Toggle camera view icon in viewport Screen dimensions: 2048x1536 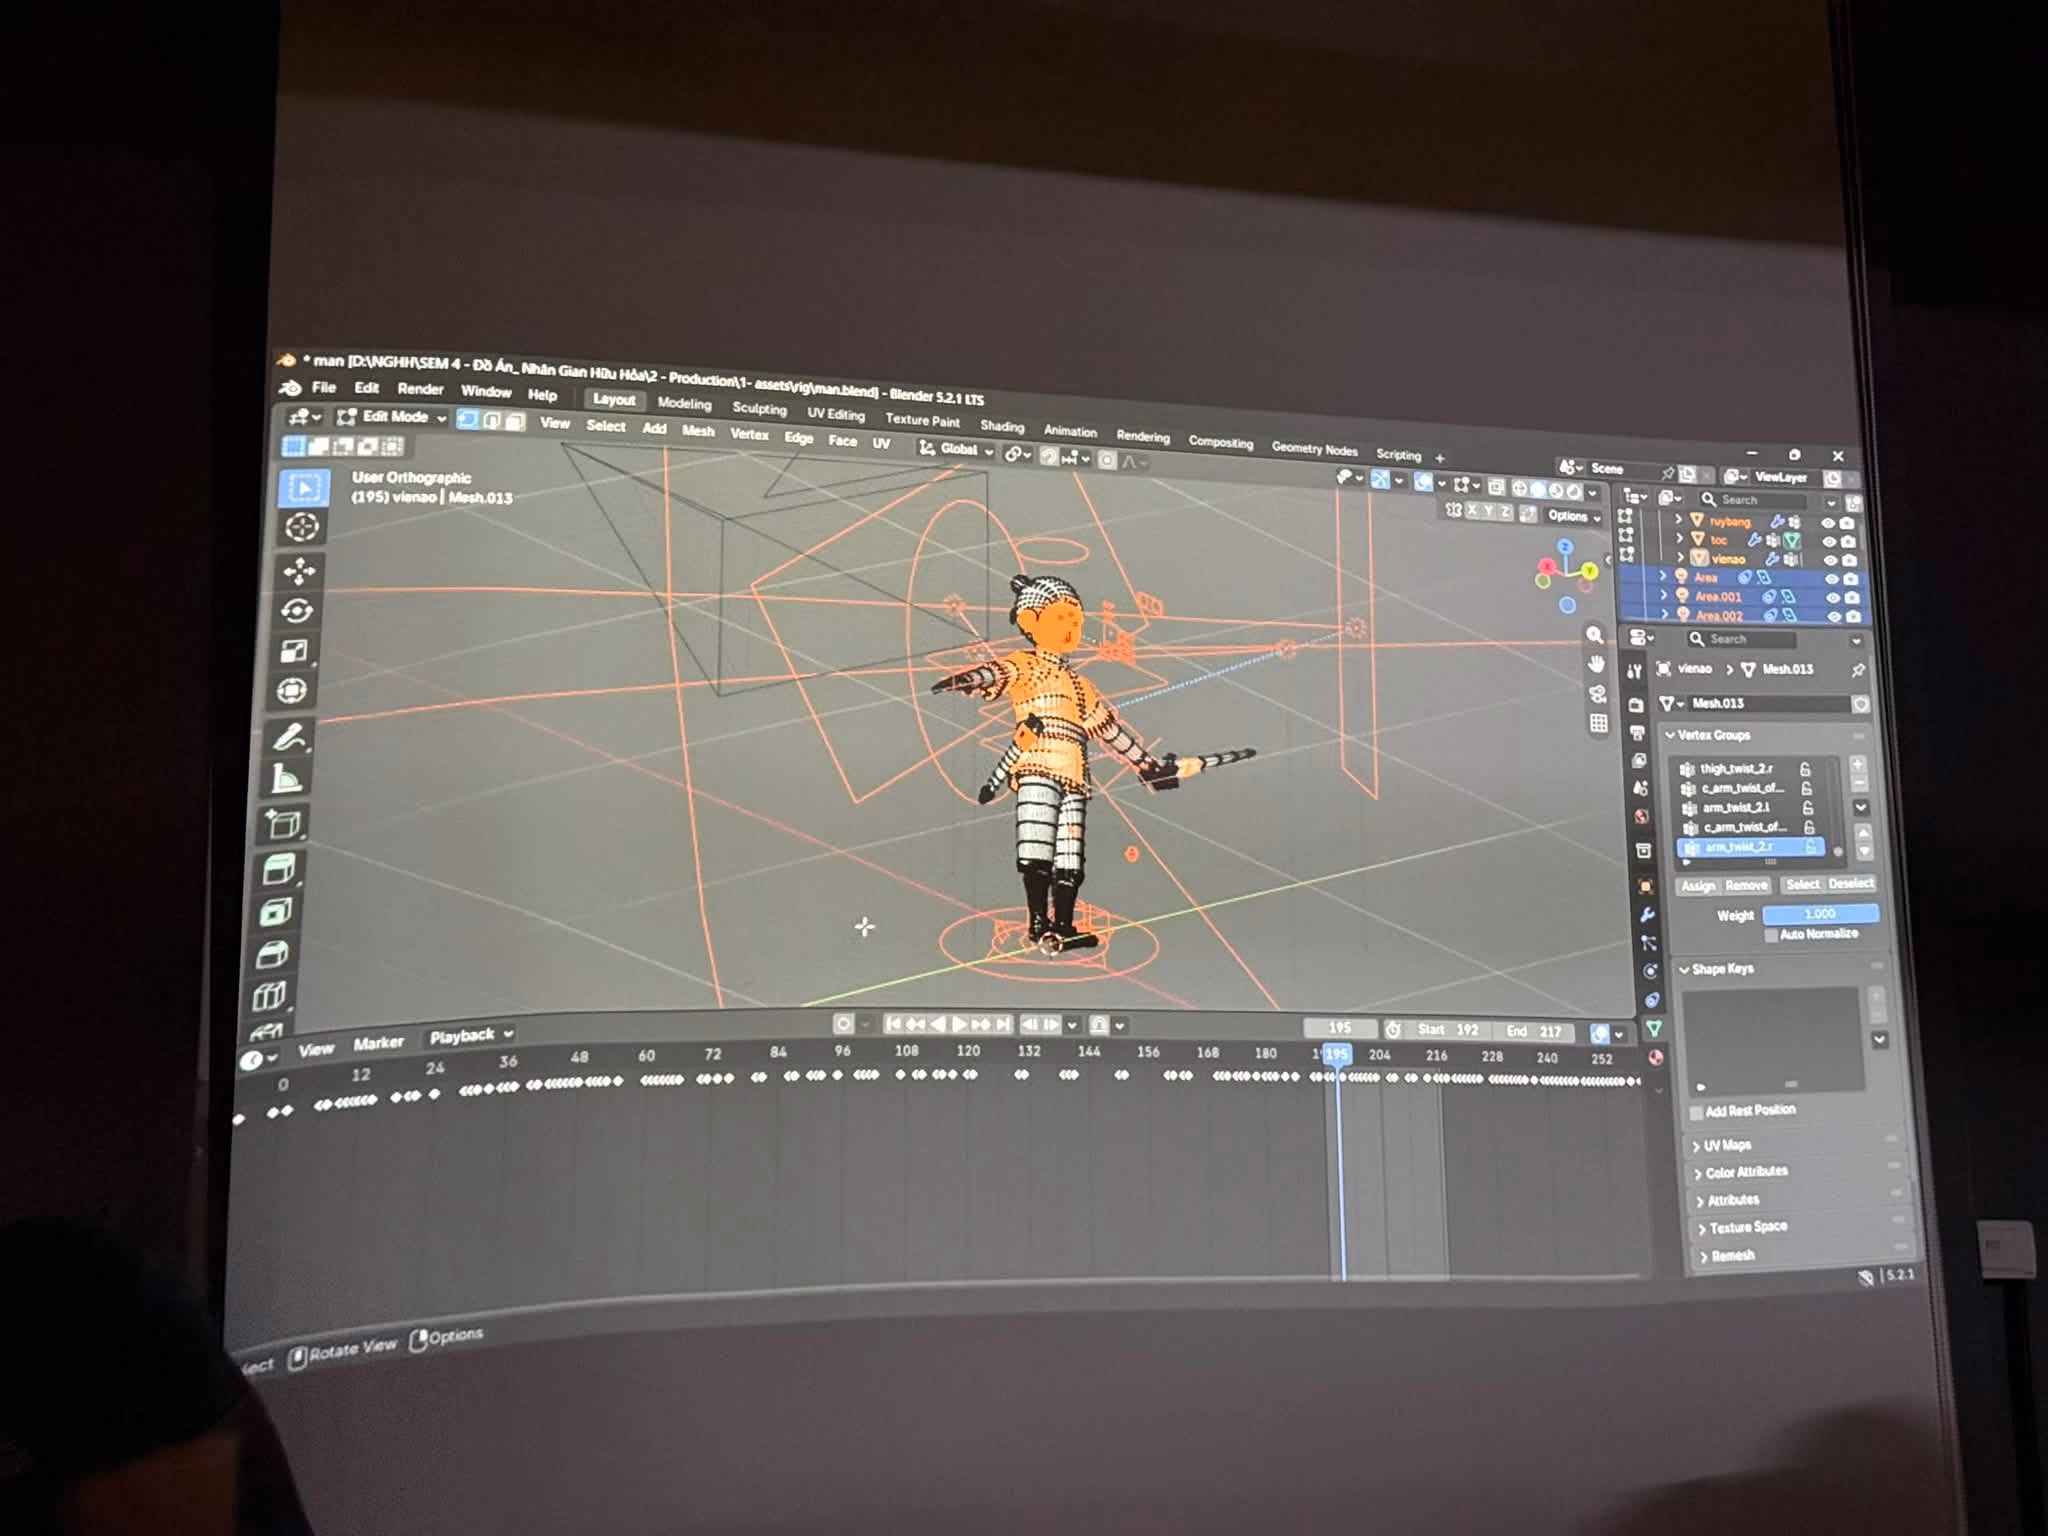pyautogui.click(x=1597, y=693)
